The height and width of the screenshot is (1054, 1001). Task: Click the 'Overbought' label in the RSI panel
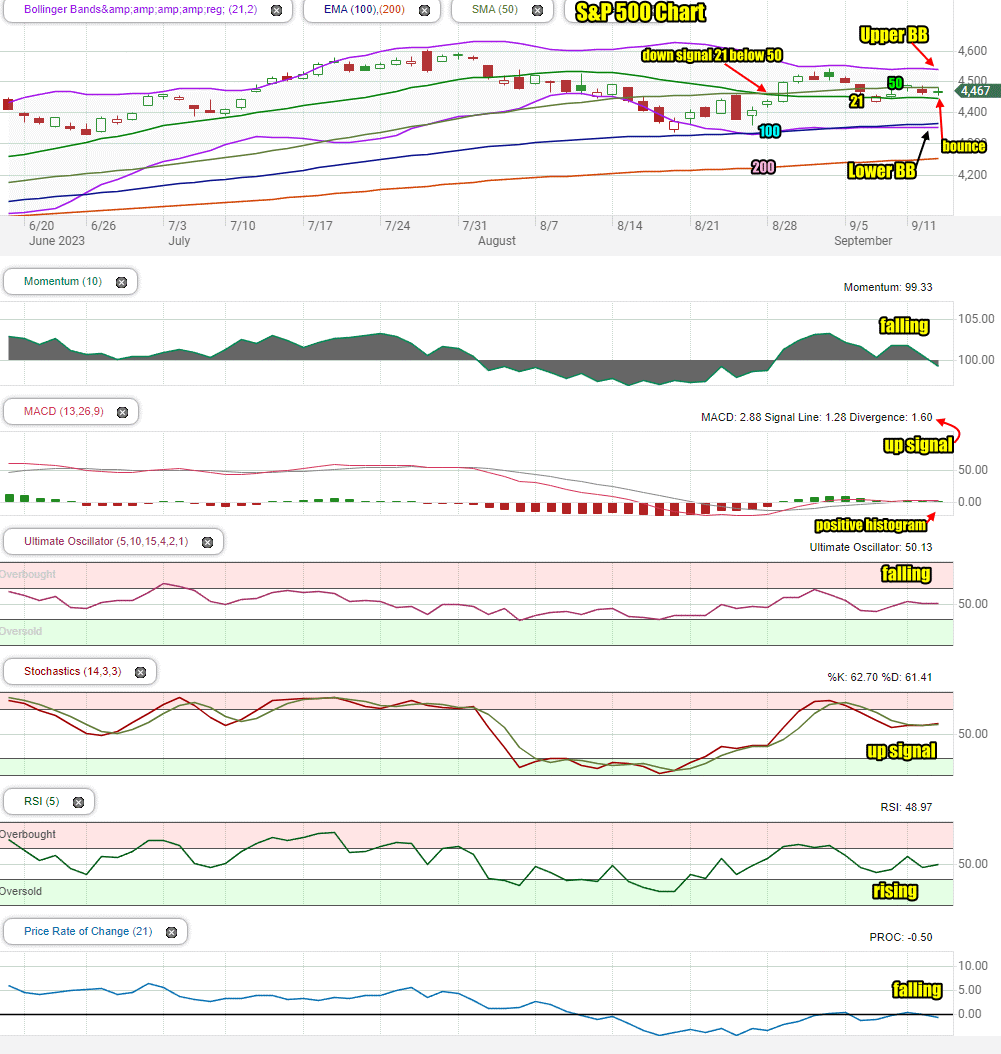tap(28, 834)
